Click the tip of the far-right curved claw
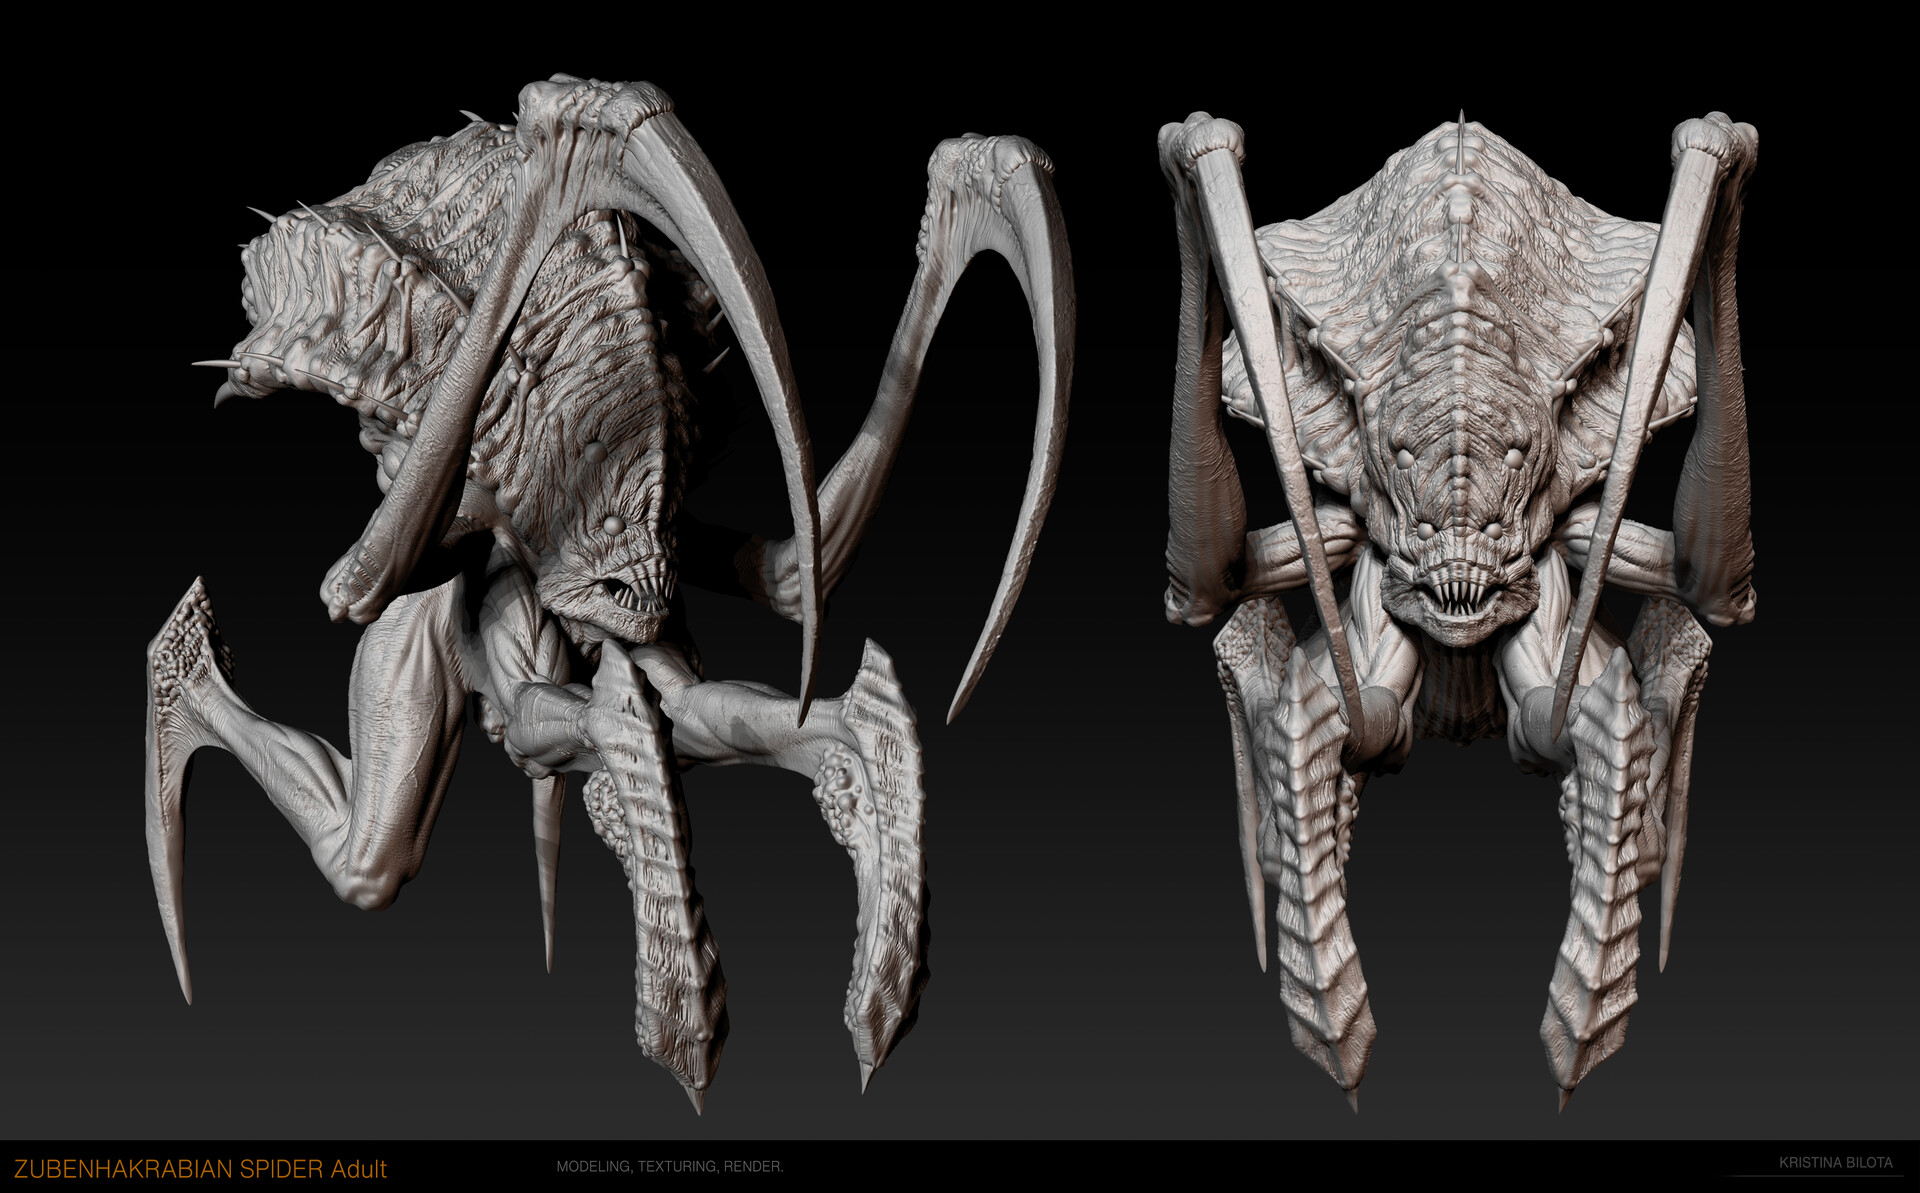 click(x=950, y=716)
